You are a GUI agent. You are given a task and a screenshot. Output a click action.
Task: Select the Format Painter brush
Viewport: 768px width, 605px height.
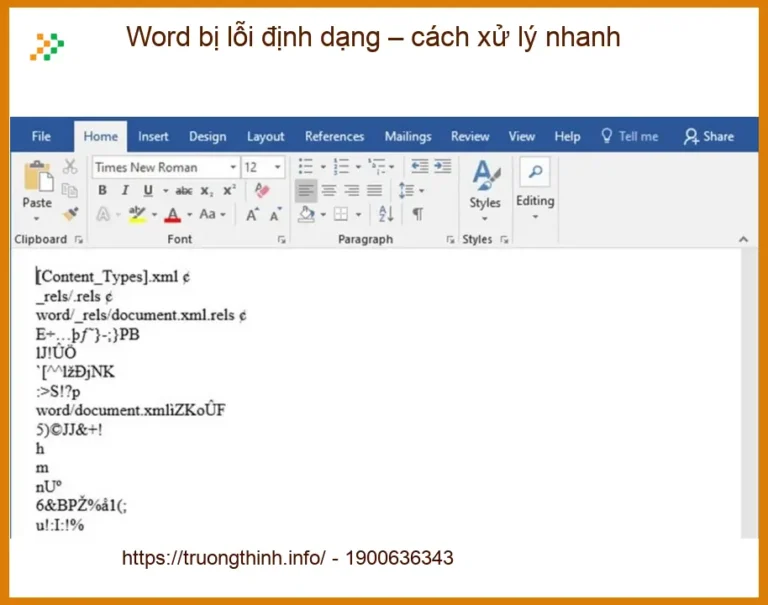[70, 214]
